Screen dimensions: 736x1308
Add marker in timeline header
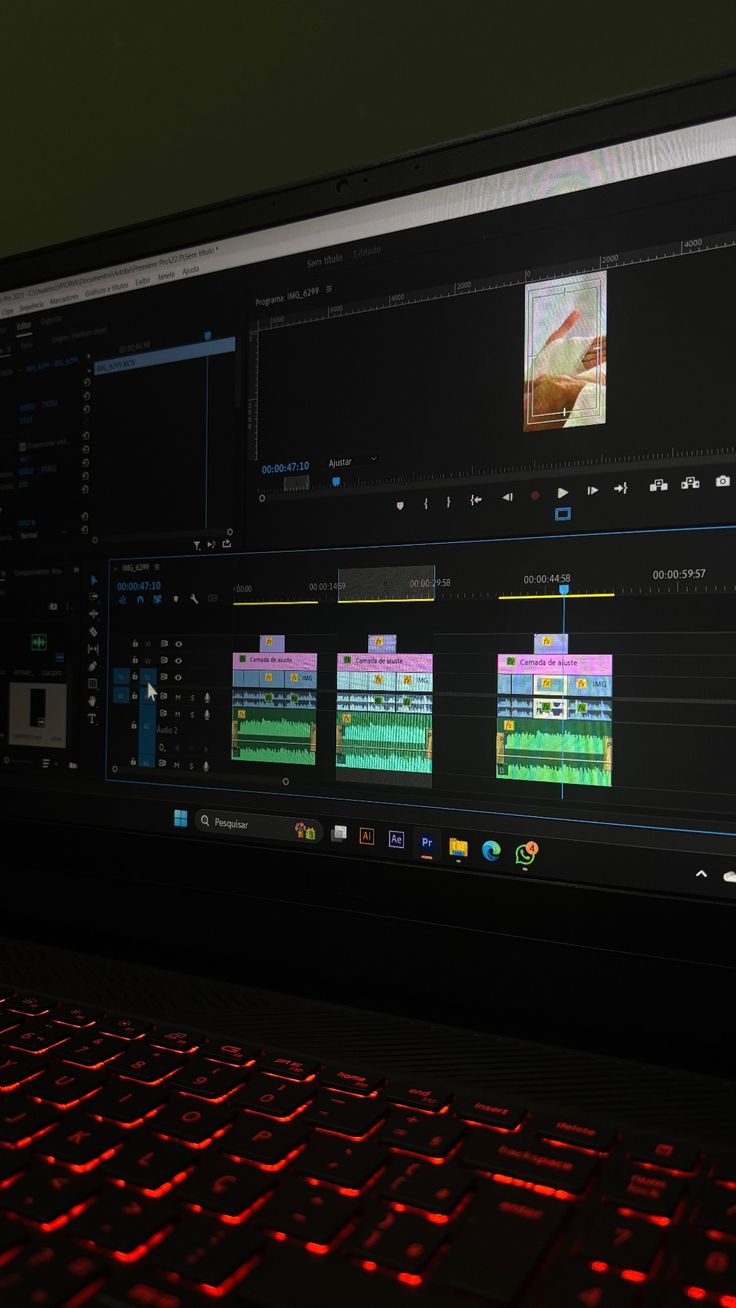[175, 599]
